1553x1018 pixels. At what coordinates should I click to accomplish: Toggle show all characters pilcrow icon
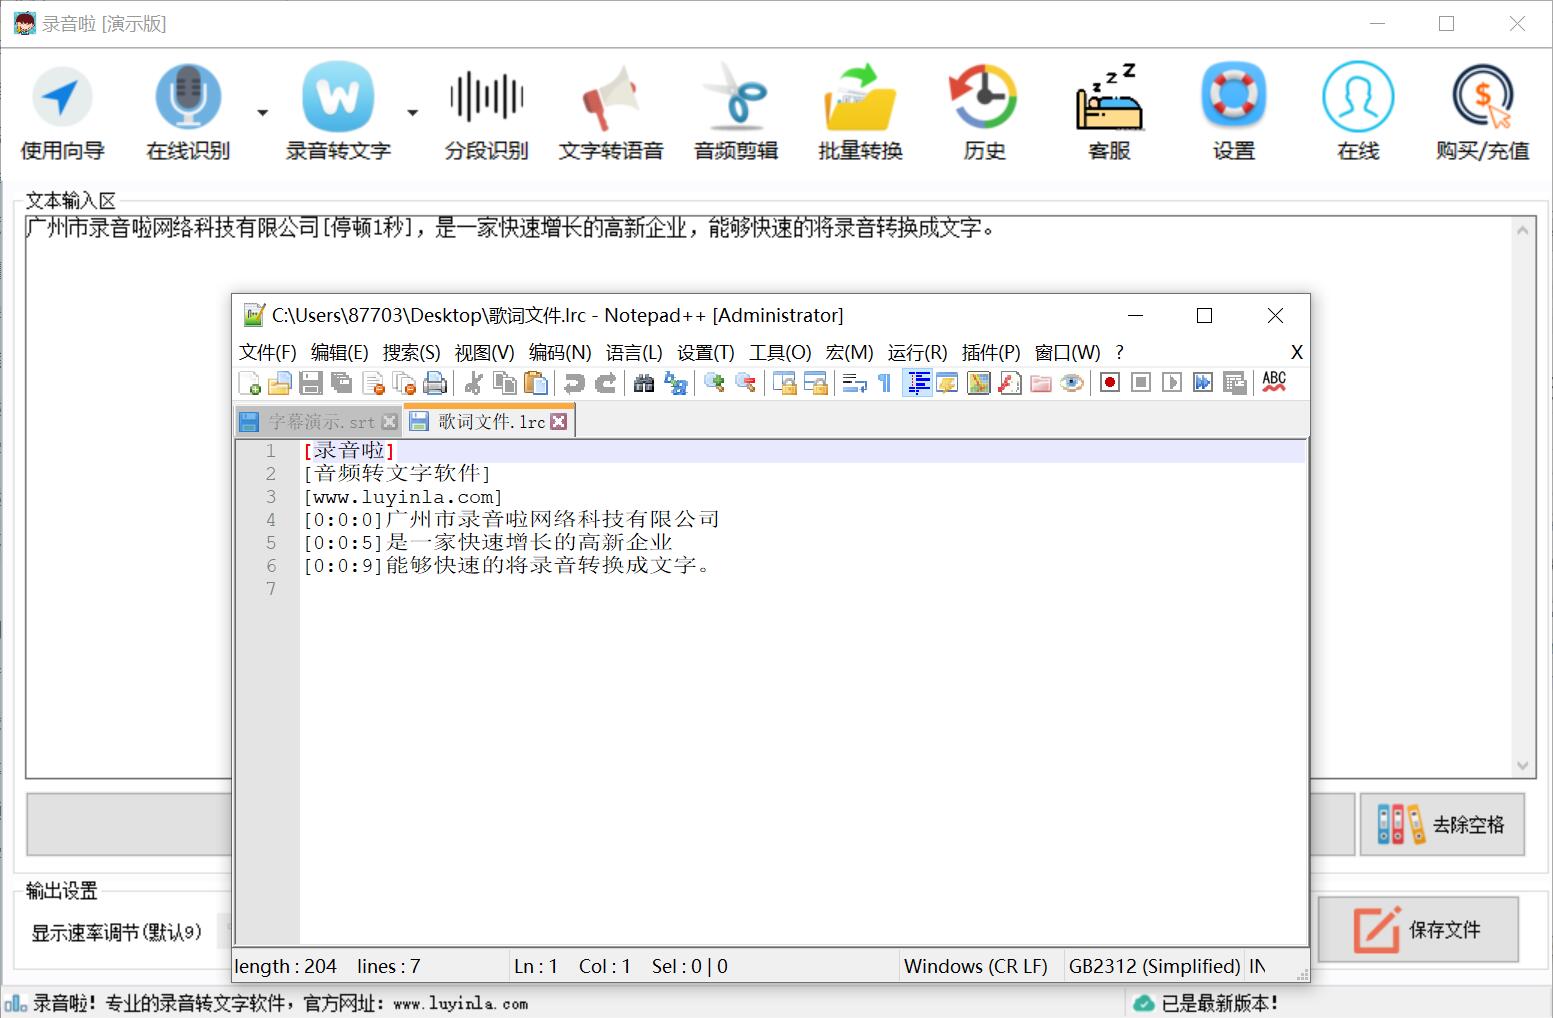(884, 383)
